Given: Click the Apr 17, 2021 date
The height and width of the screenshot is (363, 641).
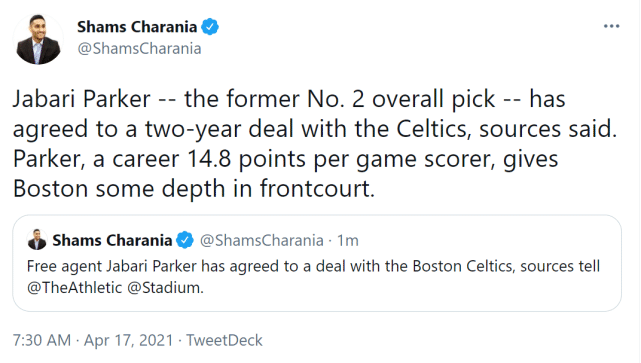Looking at the screenshot, I should (x=128, y=340).
